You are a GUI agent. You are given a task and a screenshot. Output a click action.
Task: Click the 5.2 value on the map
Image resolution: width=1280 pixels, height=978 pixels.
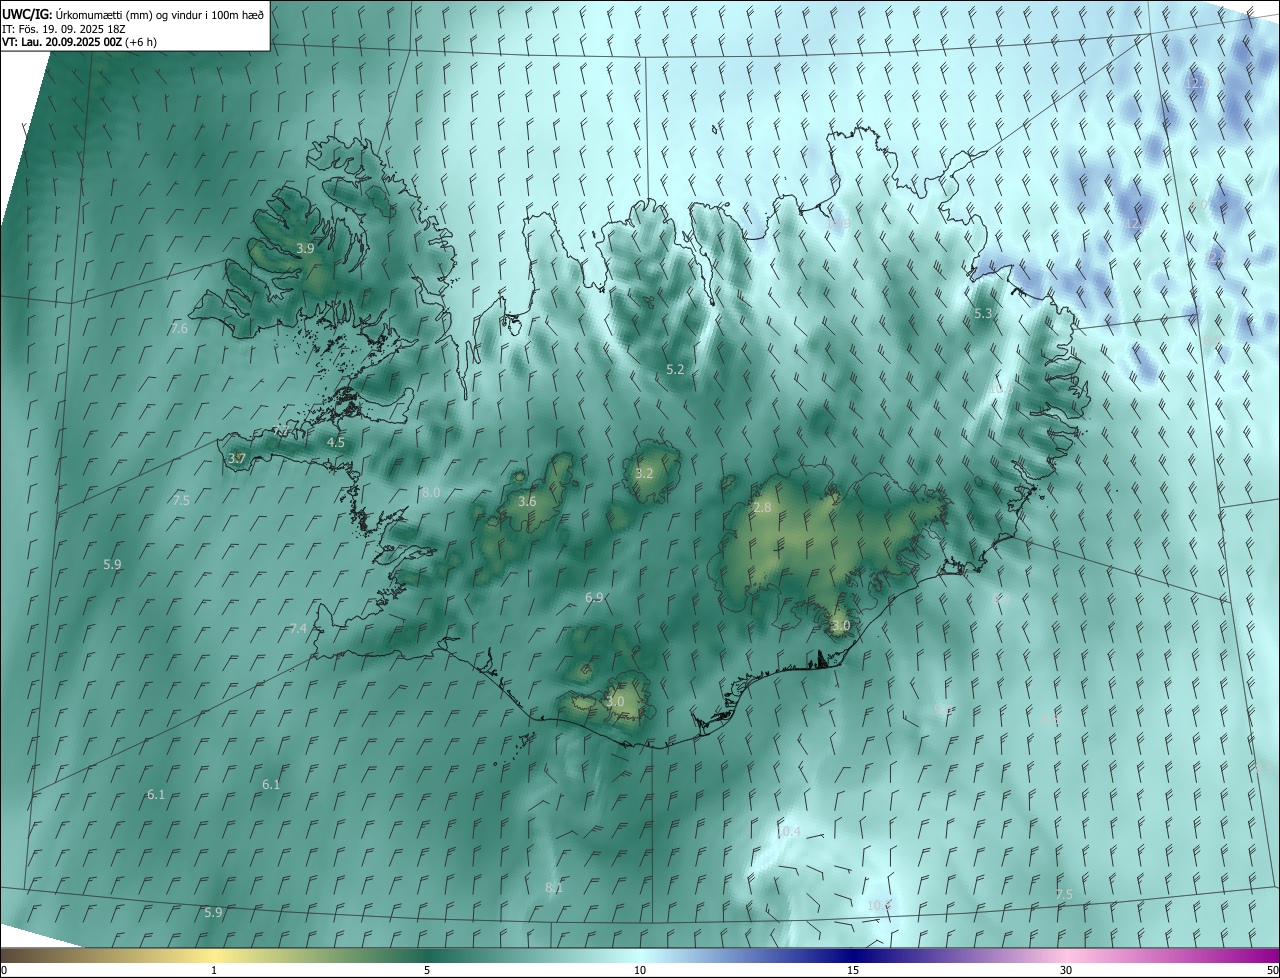coord(675,369)
